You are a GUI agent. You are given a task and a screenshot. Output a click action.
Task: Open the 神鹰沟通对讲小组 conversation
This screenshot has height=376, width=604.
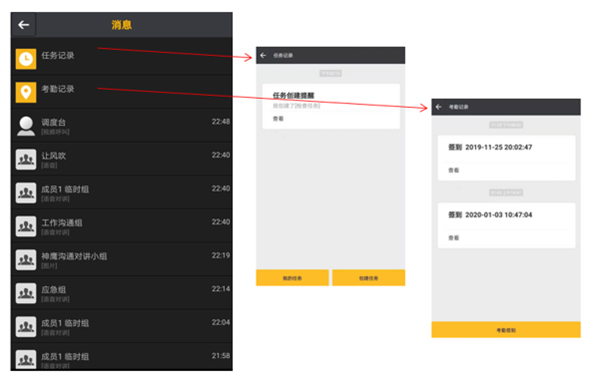point(122,260)
